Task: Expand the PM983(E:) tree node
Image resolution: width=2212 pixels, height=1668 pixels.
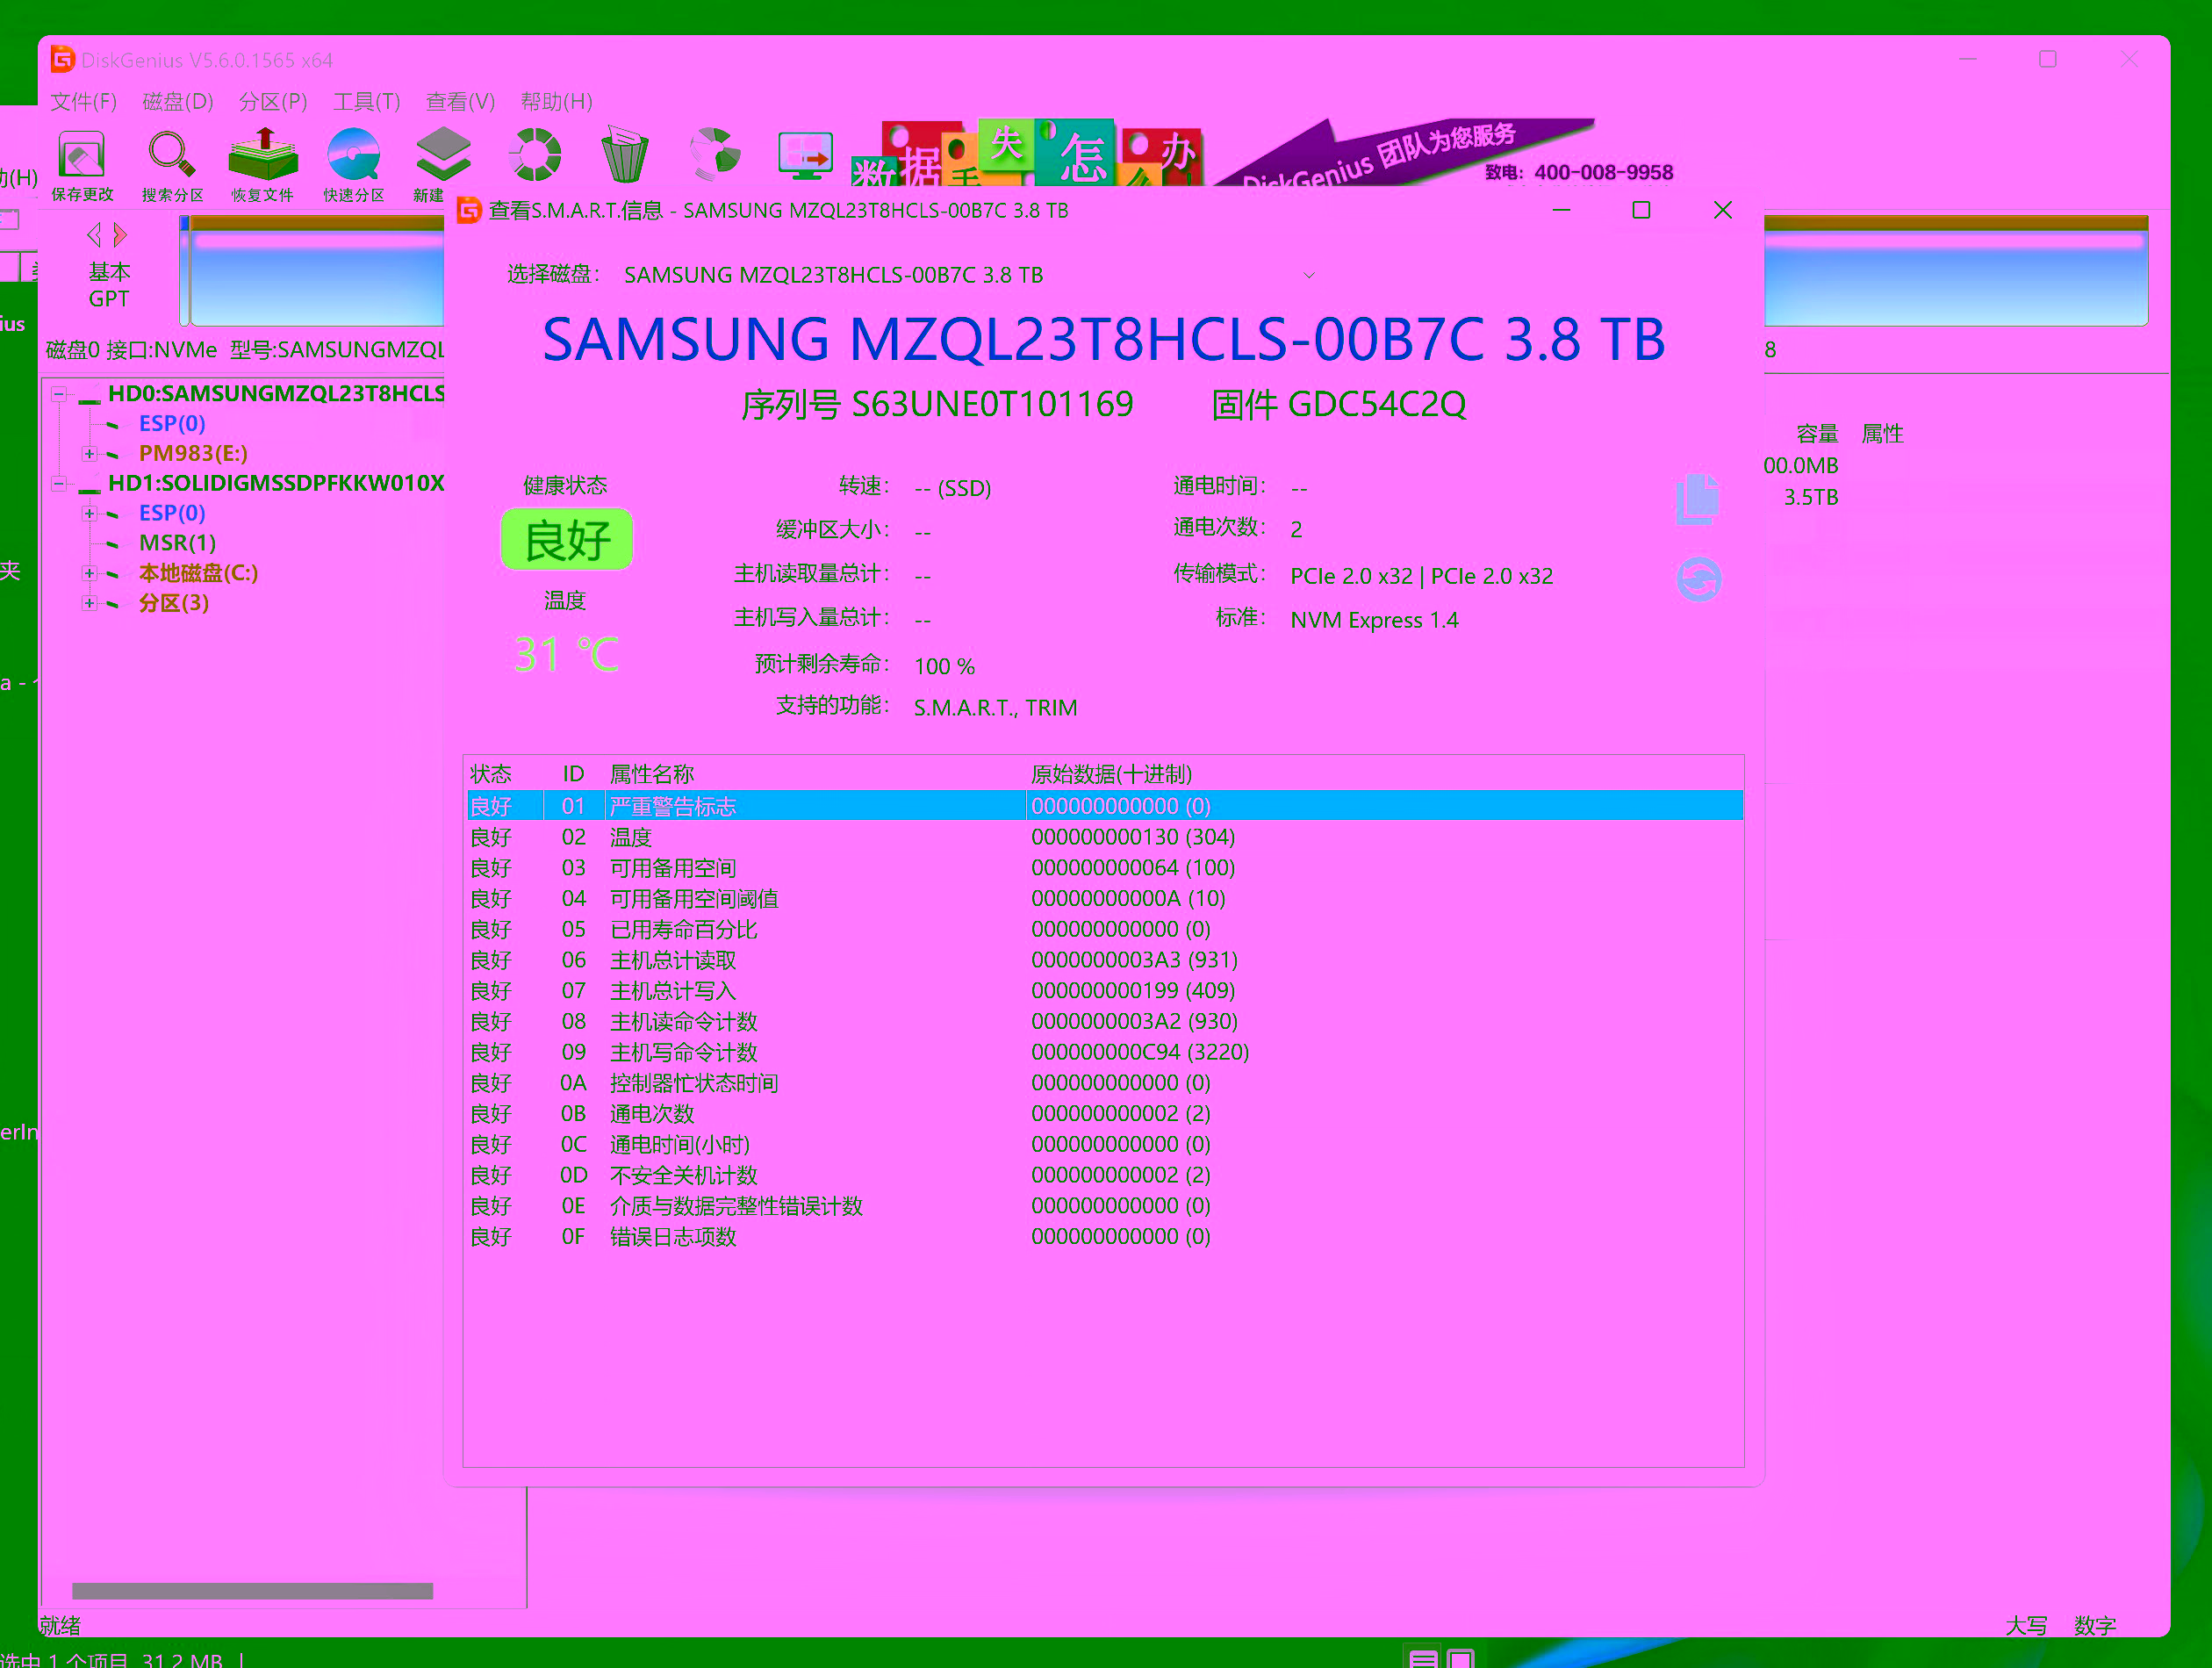Action: [90, 454]
